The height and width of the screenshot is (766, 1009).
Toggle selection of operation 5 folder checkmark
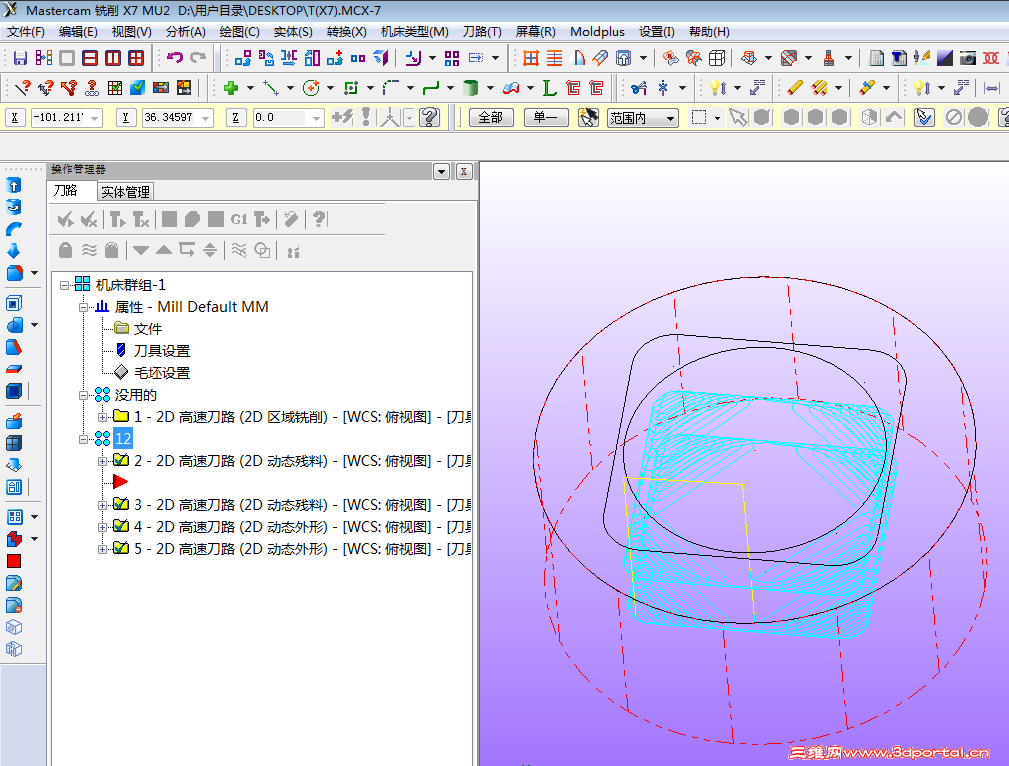(121, 548)
